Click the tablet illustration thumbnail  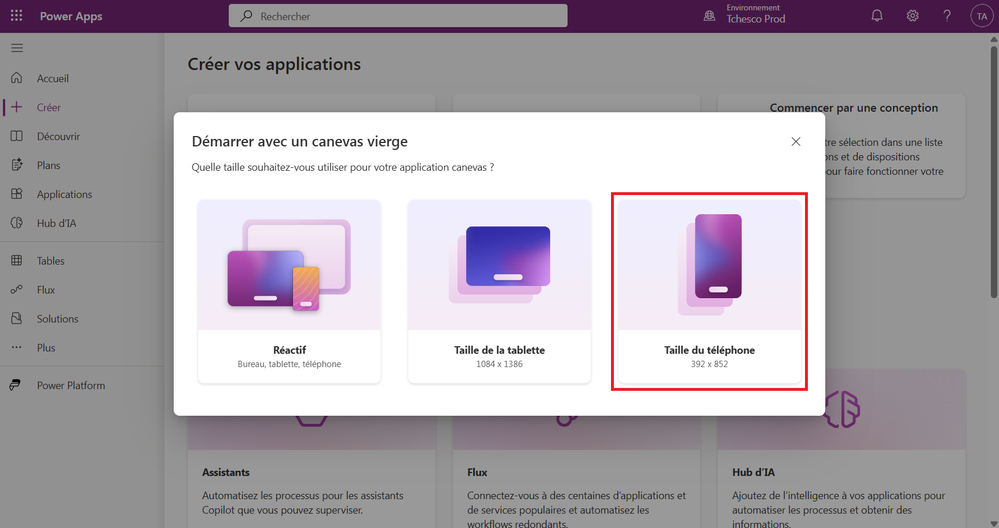click(x=500, y=264)
